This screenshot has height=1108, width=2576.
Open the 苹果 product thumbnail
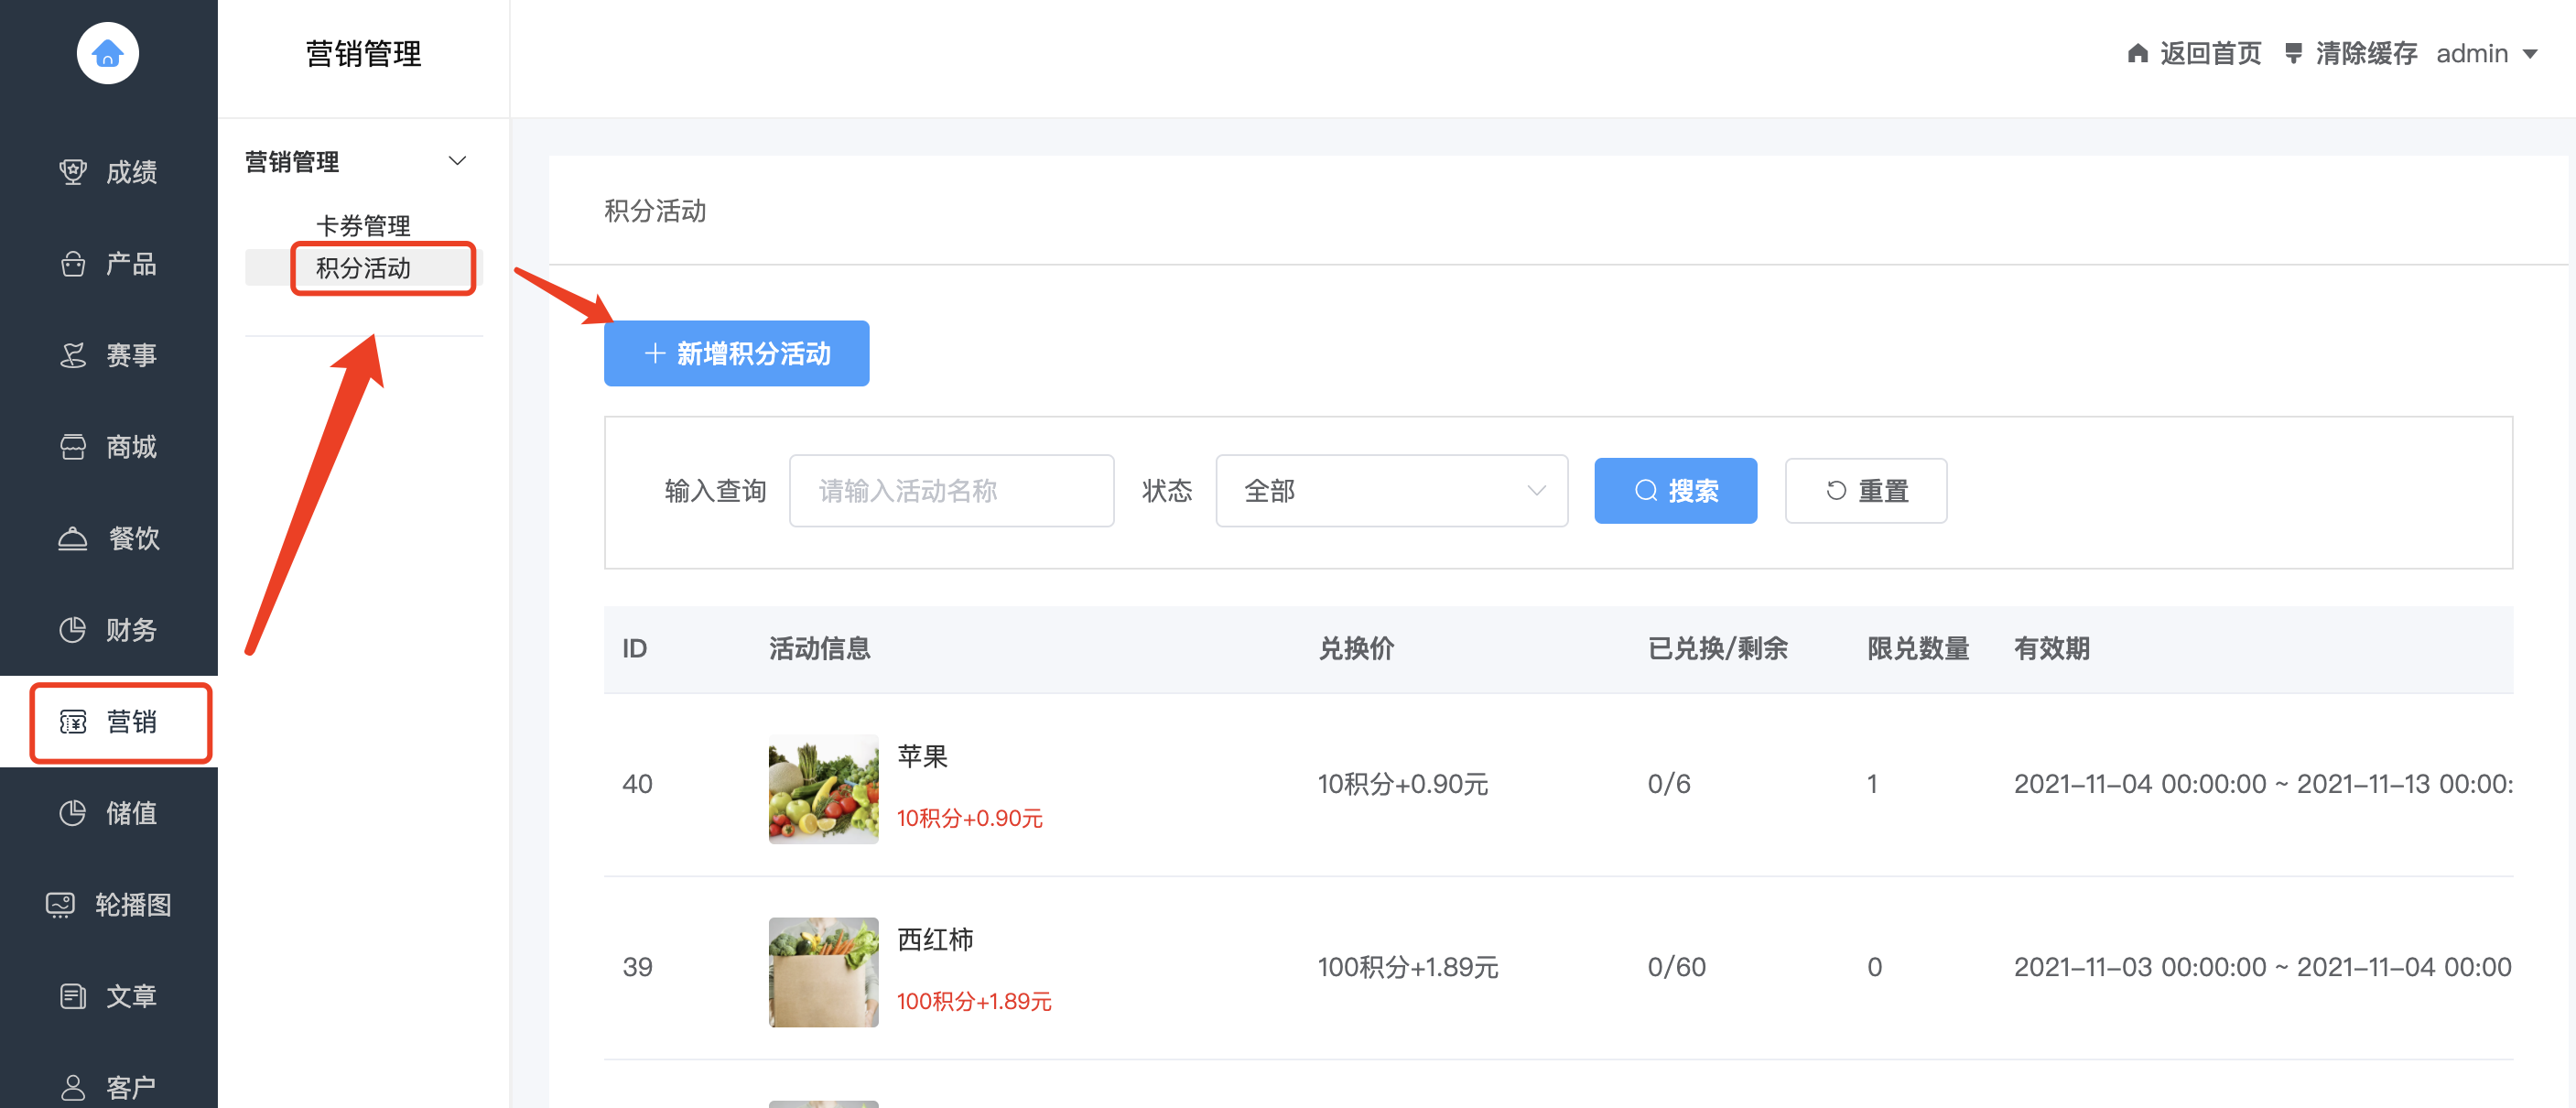pyautogui.click(x=823, y=789)
